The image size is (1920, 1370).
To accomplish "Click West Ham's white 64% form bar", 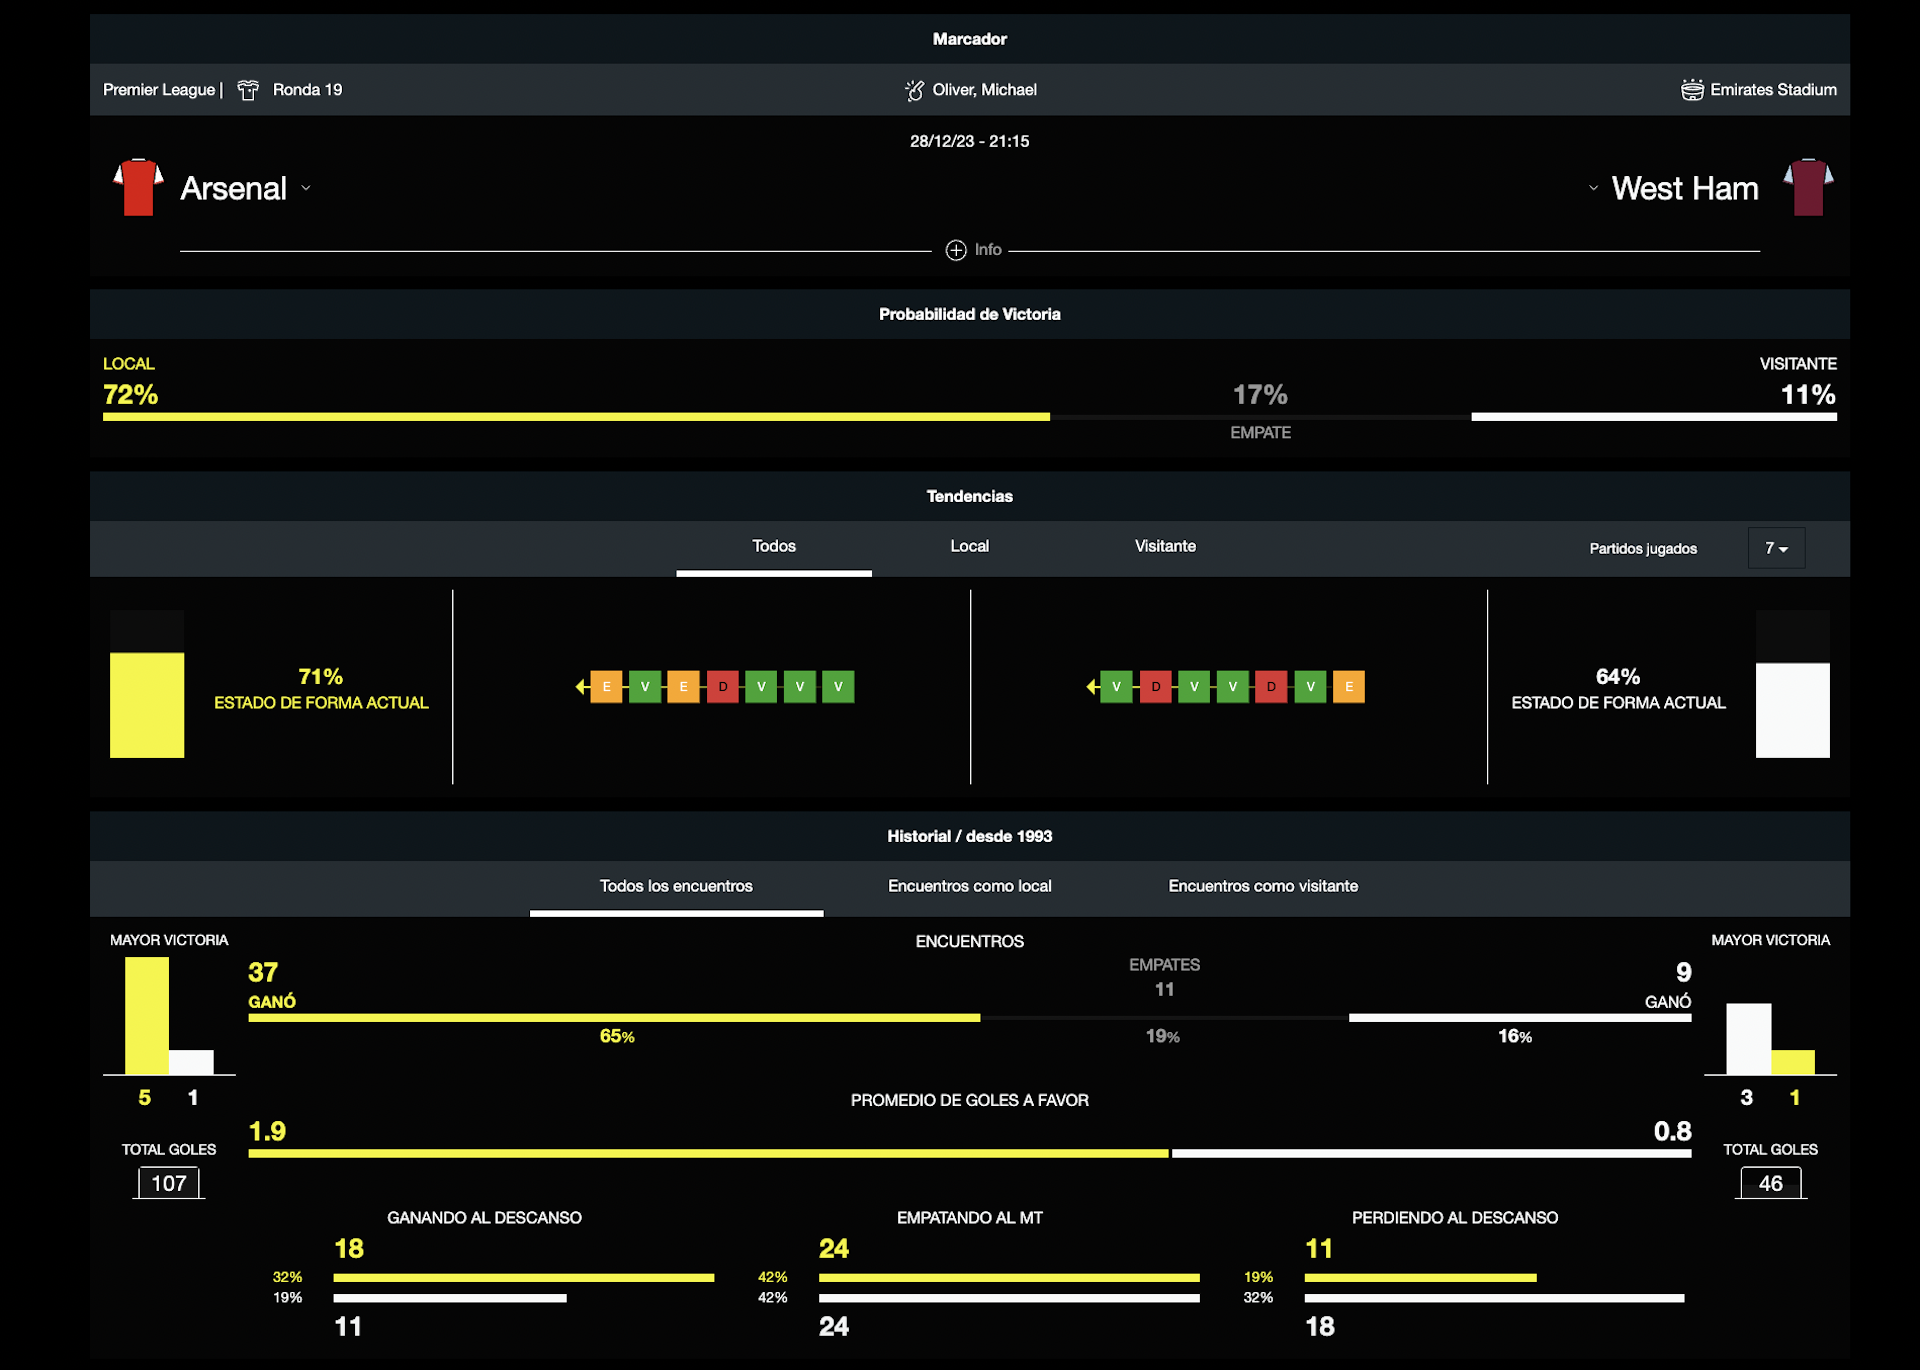I will [1793, 710].
